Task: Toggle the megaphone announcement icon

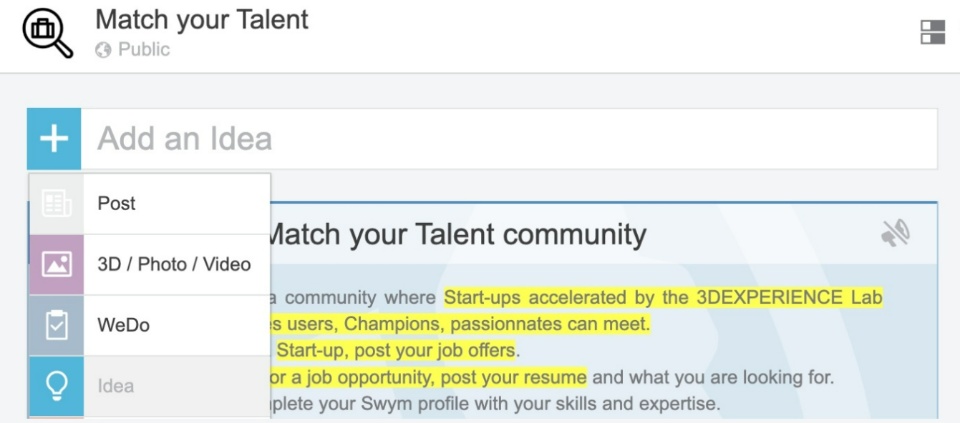Action: (x=895, y=234)
